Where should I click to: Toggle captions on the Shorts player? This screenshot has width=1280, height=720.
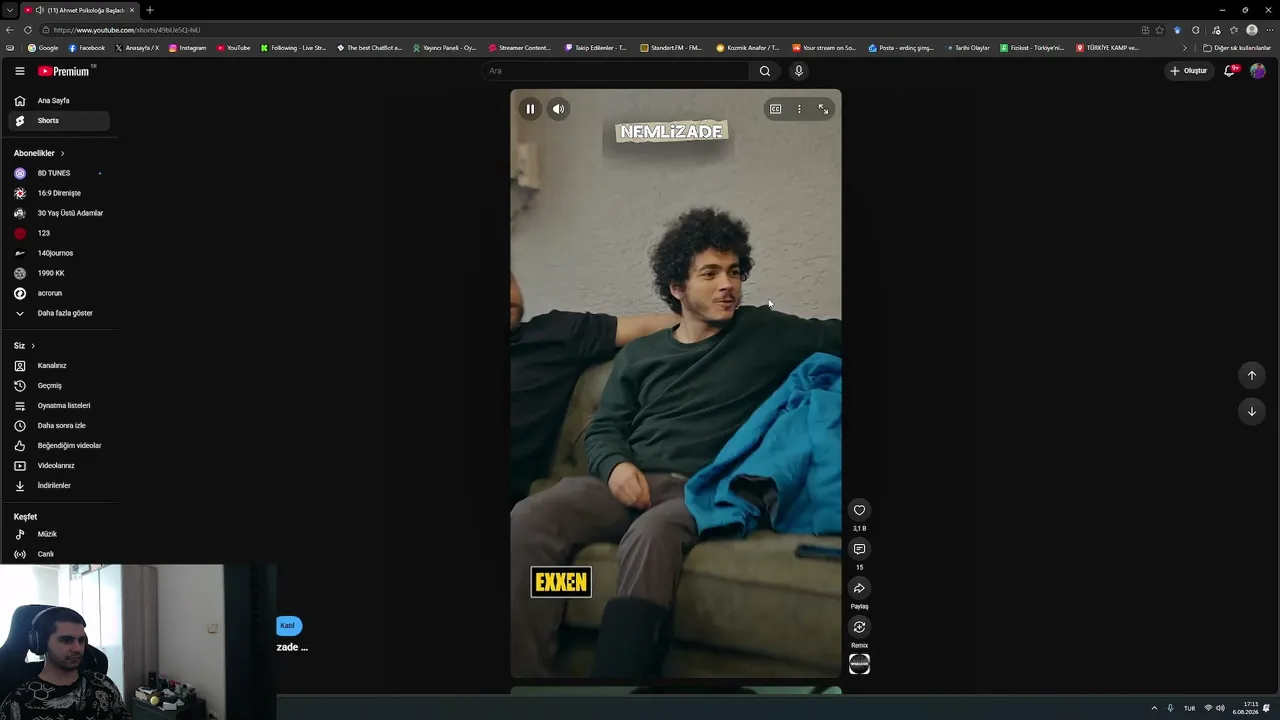(775, 109)
